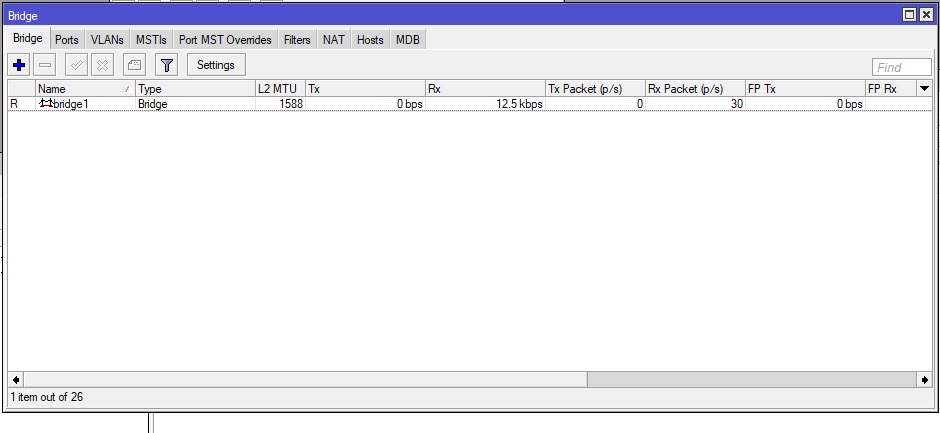Open the NAT tab
This screenshot has height=433, width=940.
[334, 40]
